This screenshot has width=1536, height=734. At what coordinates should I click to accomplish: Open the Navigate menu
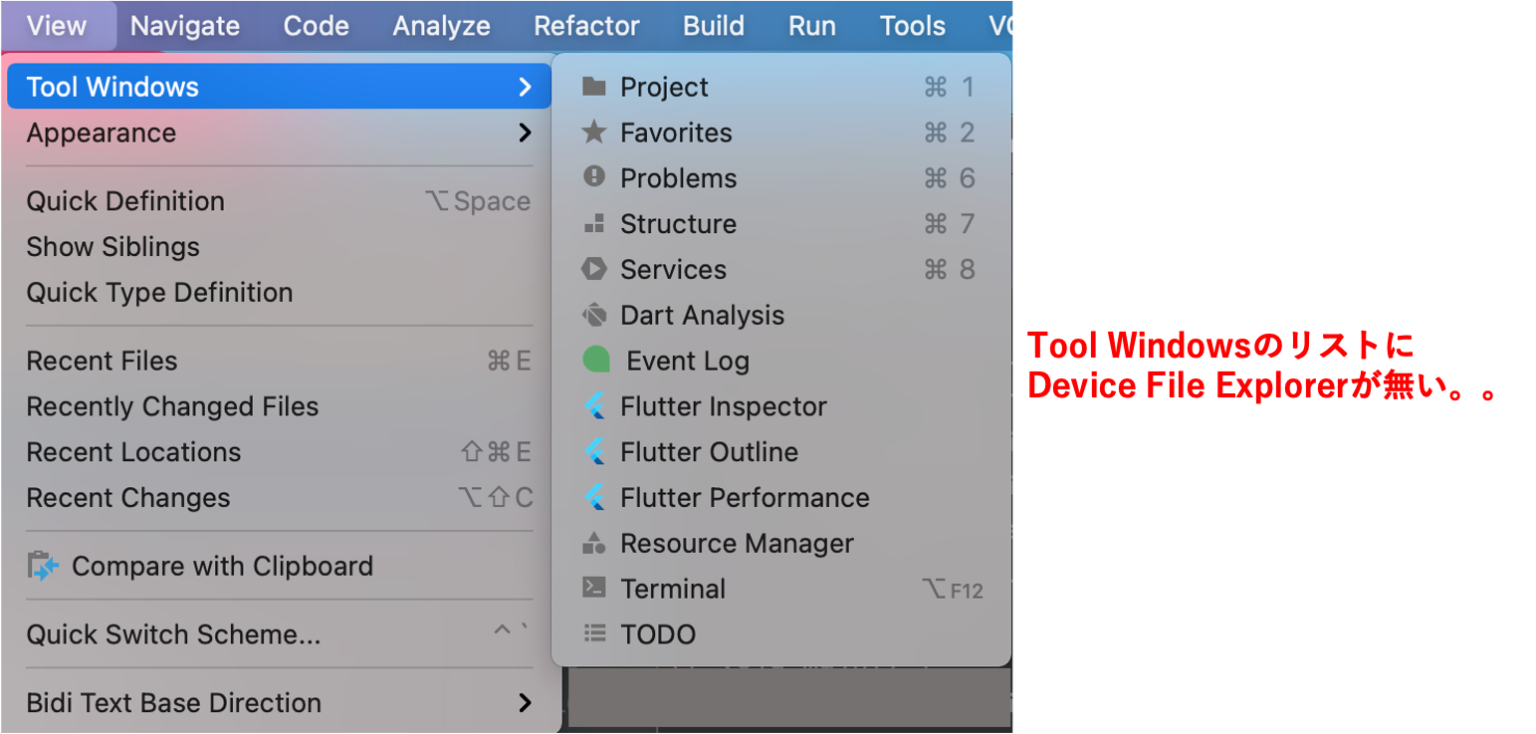pyautogui.click(x=184, y=25)
